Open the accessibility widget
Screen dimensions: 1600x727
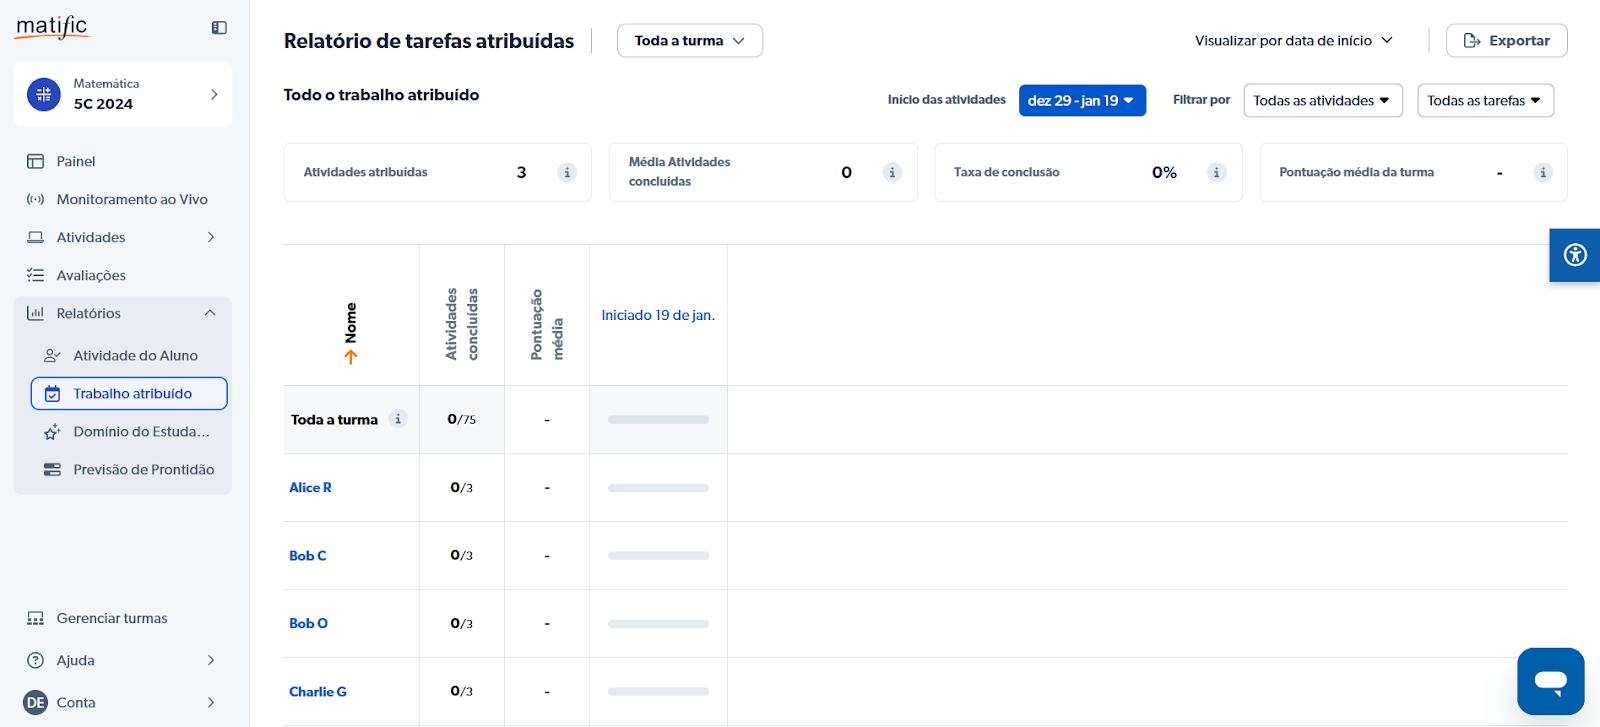1575,255
